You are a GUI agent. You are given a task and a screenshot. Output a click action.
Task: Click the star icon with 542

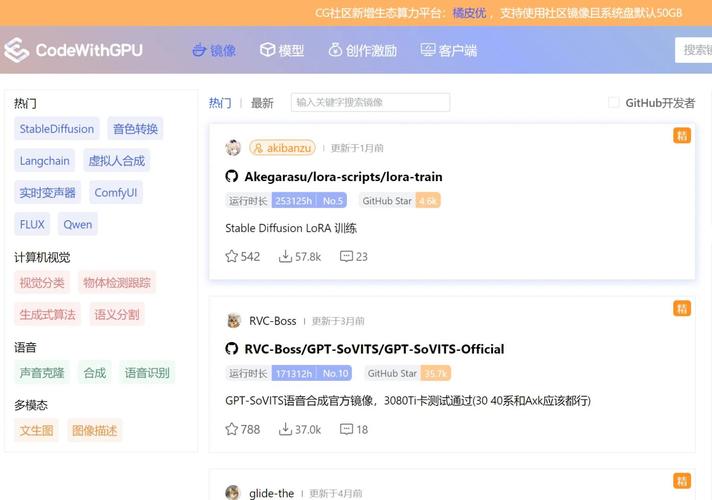[x=232, y=256]
